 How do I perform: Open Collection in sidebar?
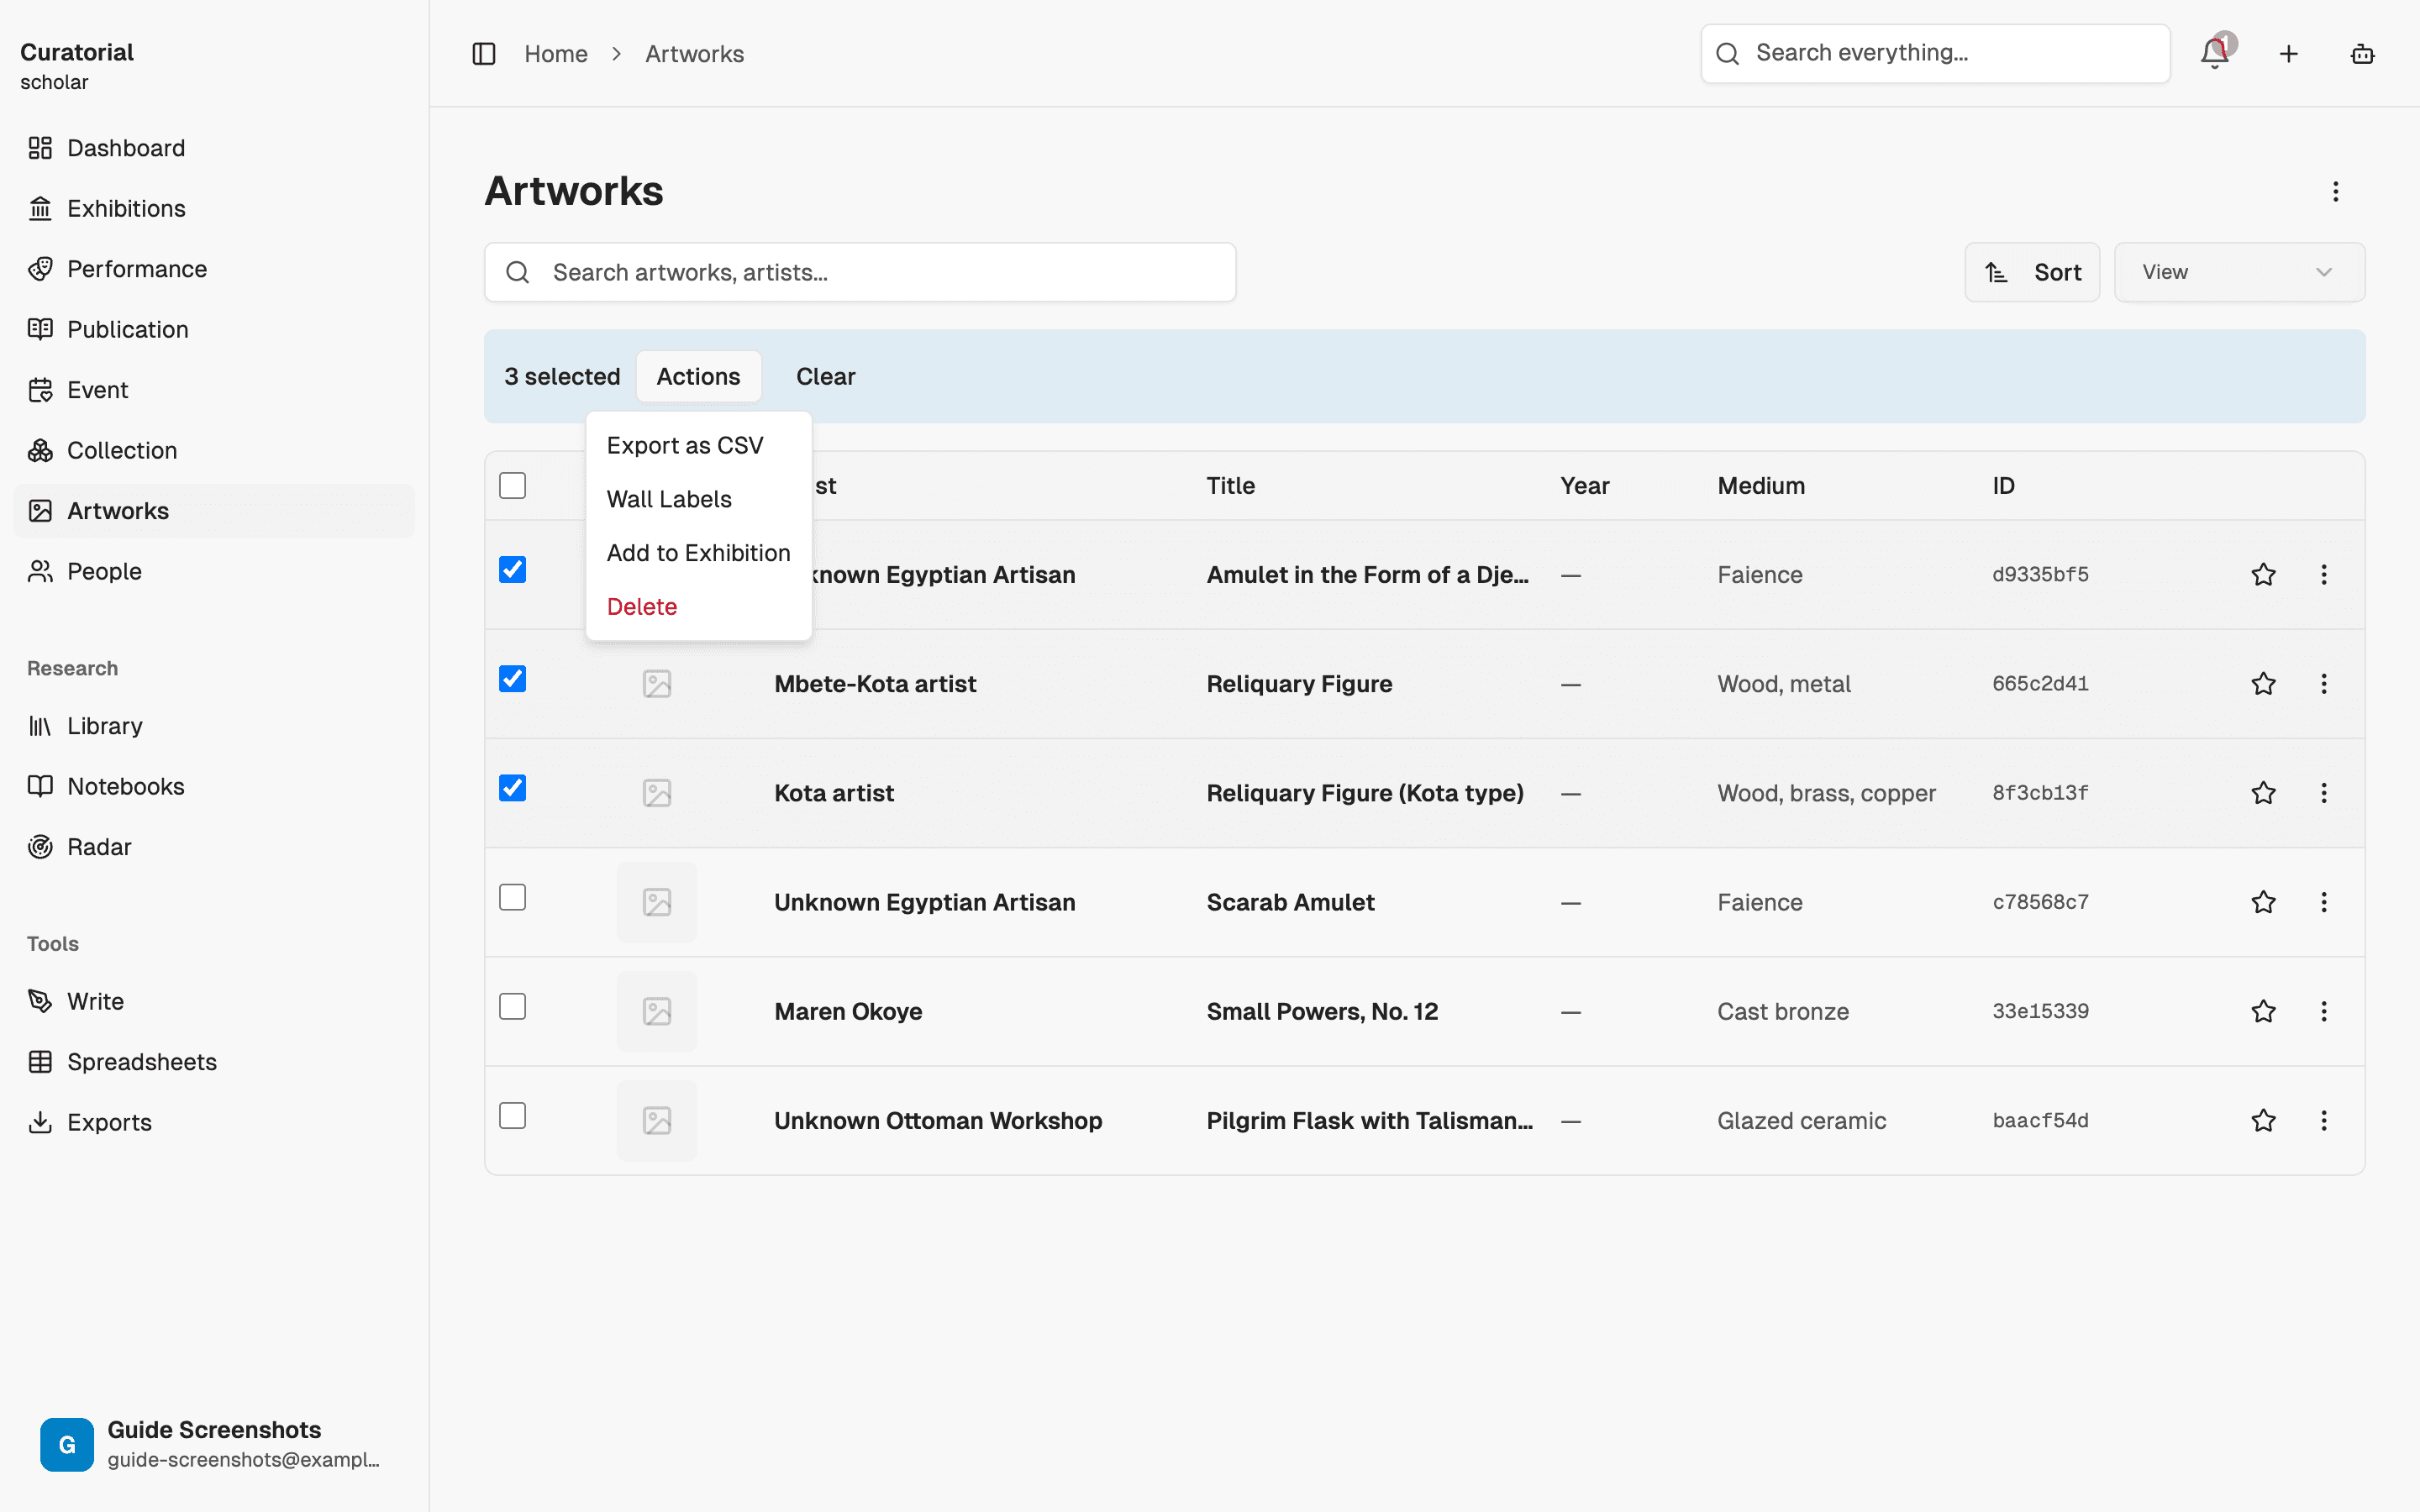214,450
